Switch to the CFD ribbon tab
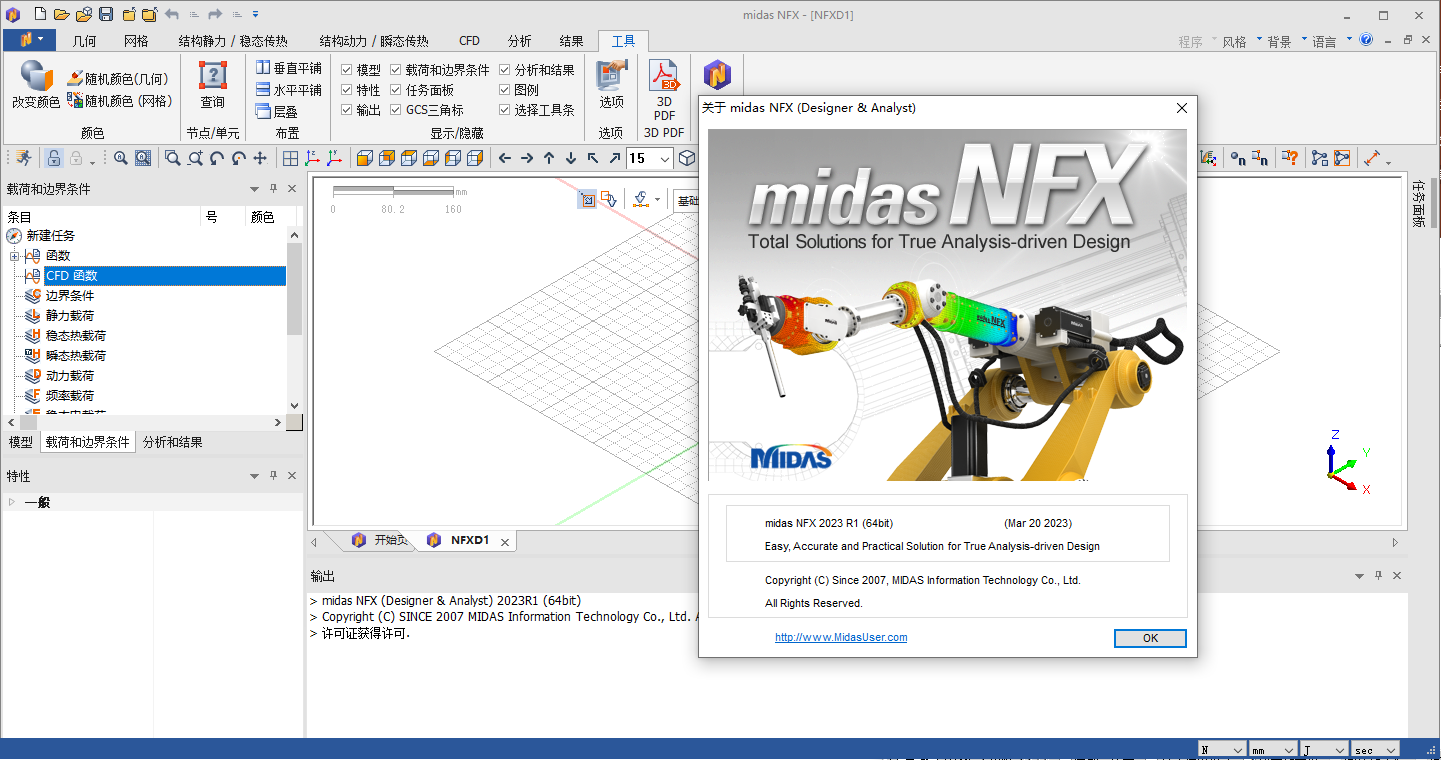This screenshot has width=1441, height=760. click(x=469, y=41)
